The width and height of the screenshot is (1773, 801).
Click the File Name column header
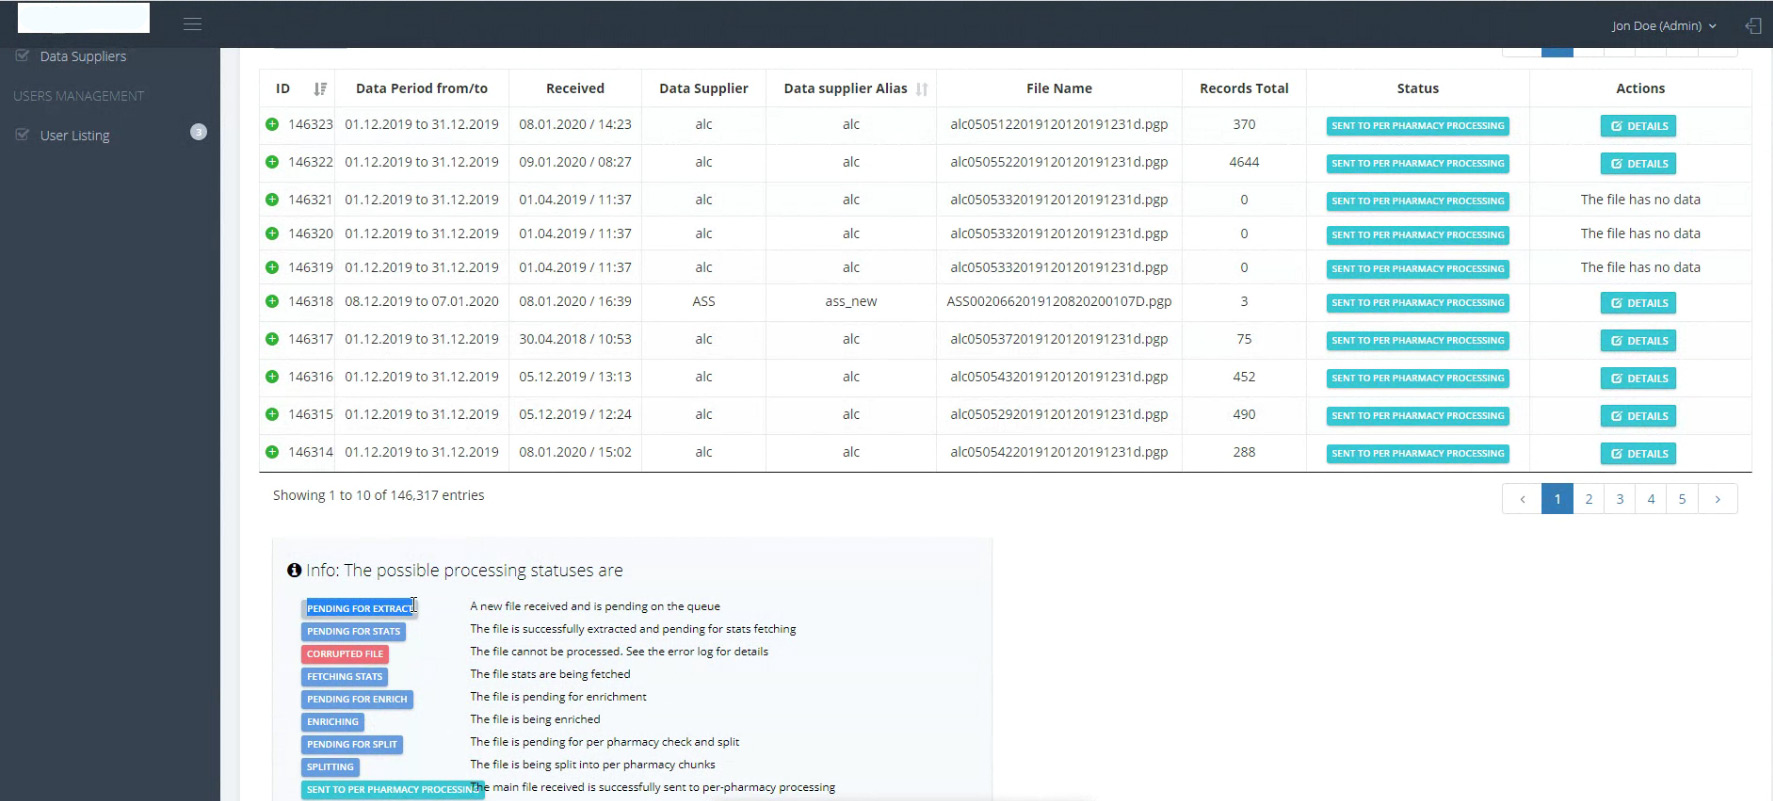(x=1059, y=89)
